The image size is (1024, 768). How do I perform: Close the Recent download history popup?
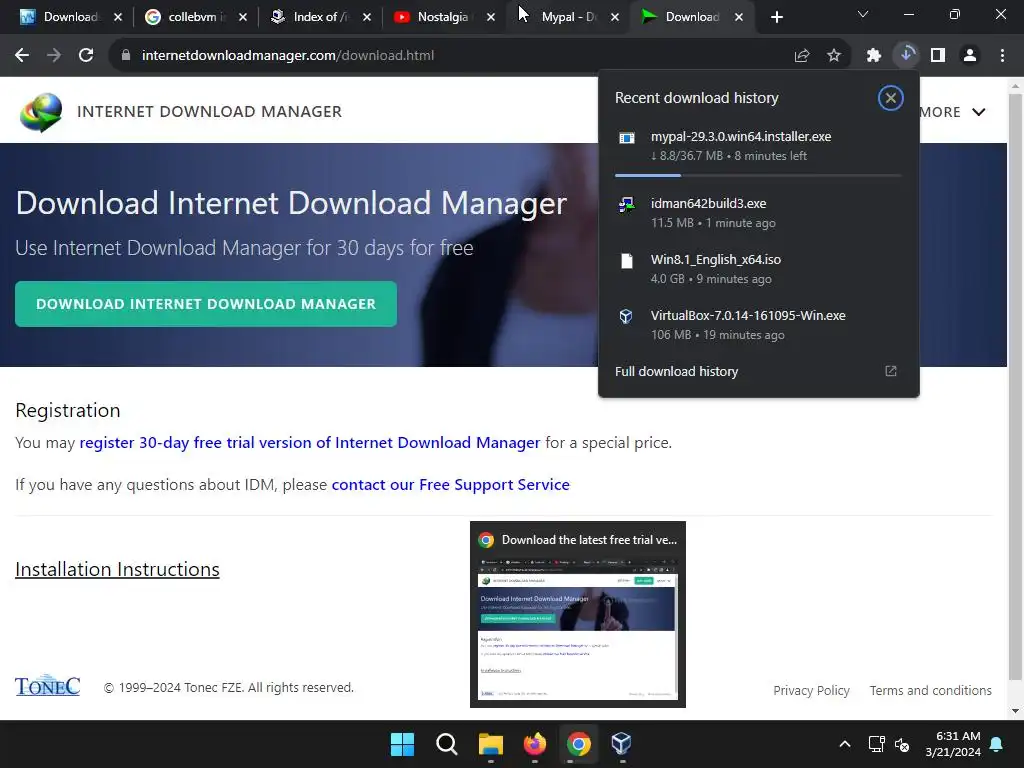890,98
